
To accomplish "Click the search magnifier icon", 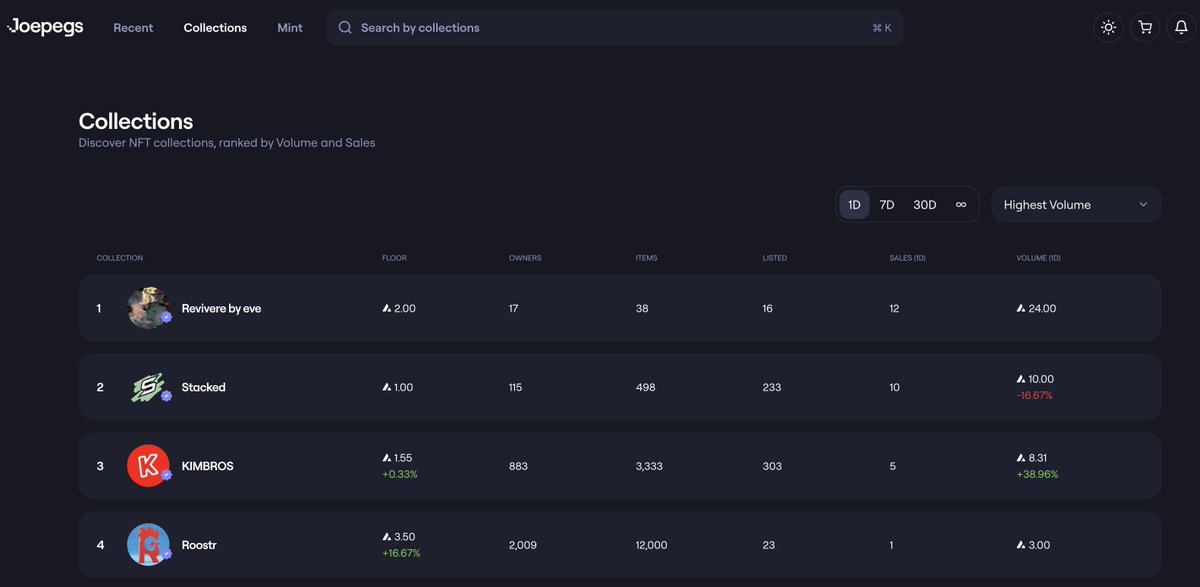I will (x=345, y=28).
